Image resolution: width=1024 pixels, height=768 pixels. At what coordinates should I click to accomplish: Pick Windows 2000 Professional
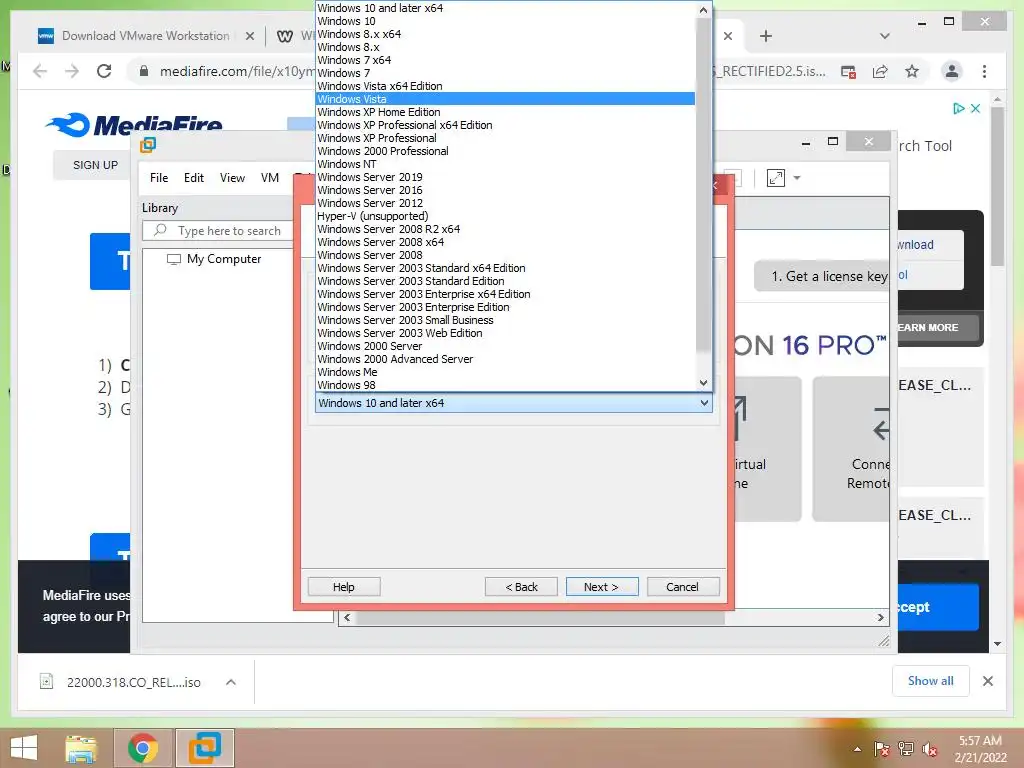tap(505, 151)
